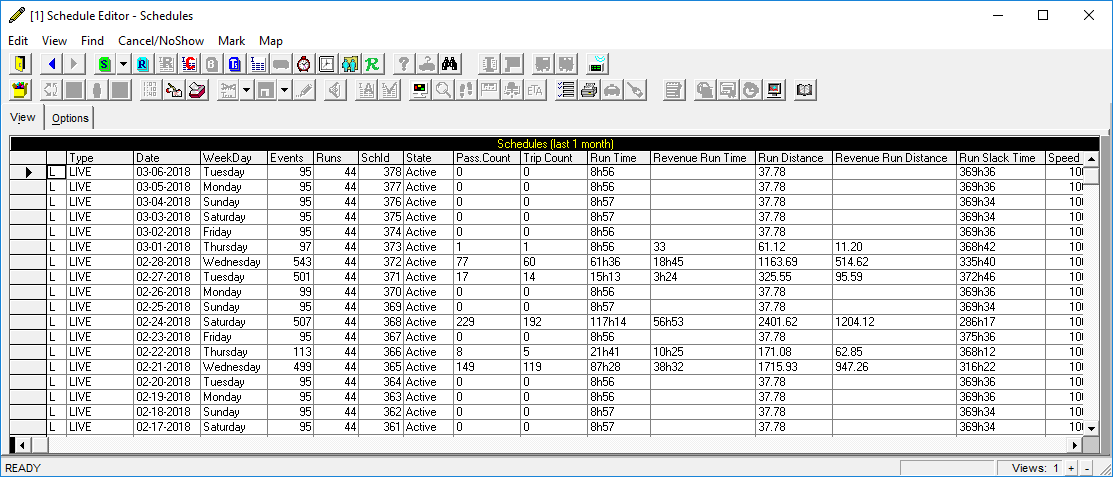Click the monitor with picture icon
Screen dimensions: 1113x477
774,90
